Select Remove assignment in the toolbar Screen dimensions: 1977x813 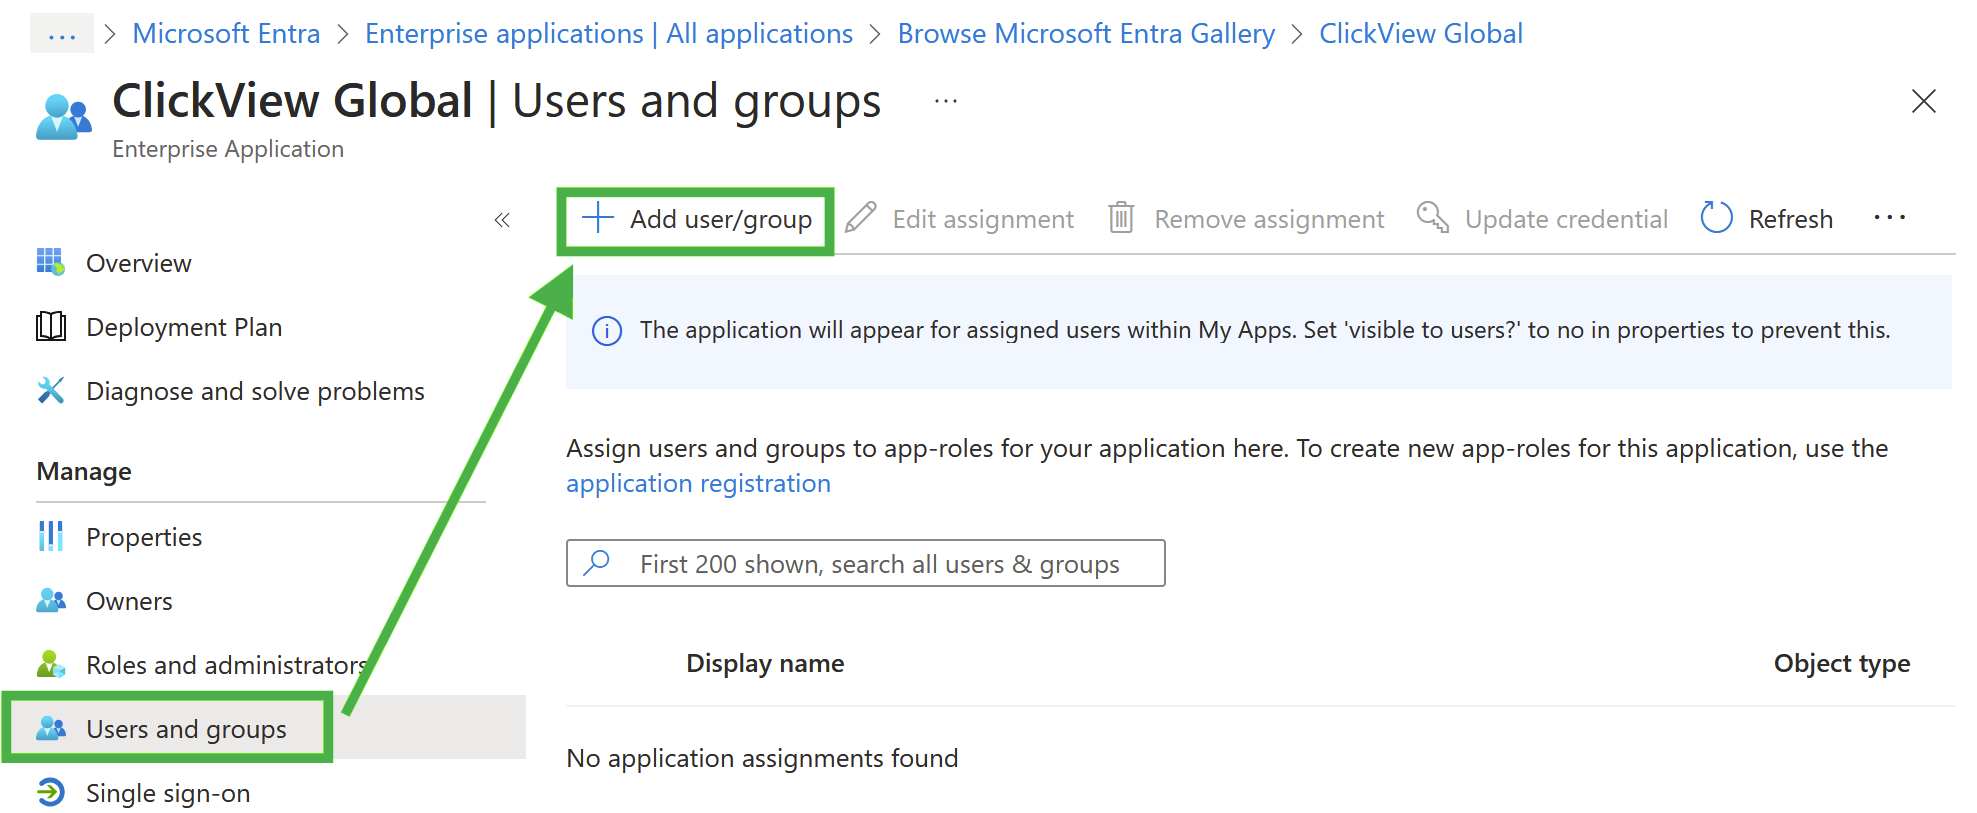(1247, 219)
